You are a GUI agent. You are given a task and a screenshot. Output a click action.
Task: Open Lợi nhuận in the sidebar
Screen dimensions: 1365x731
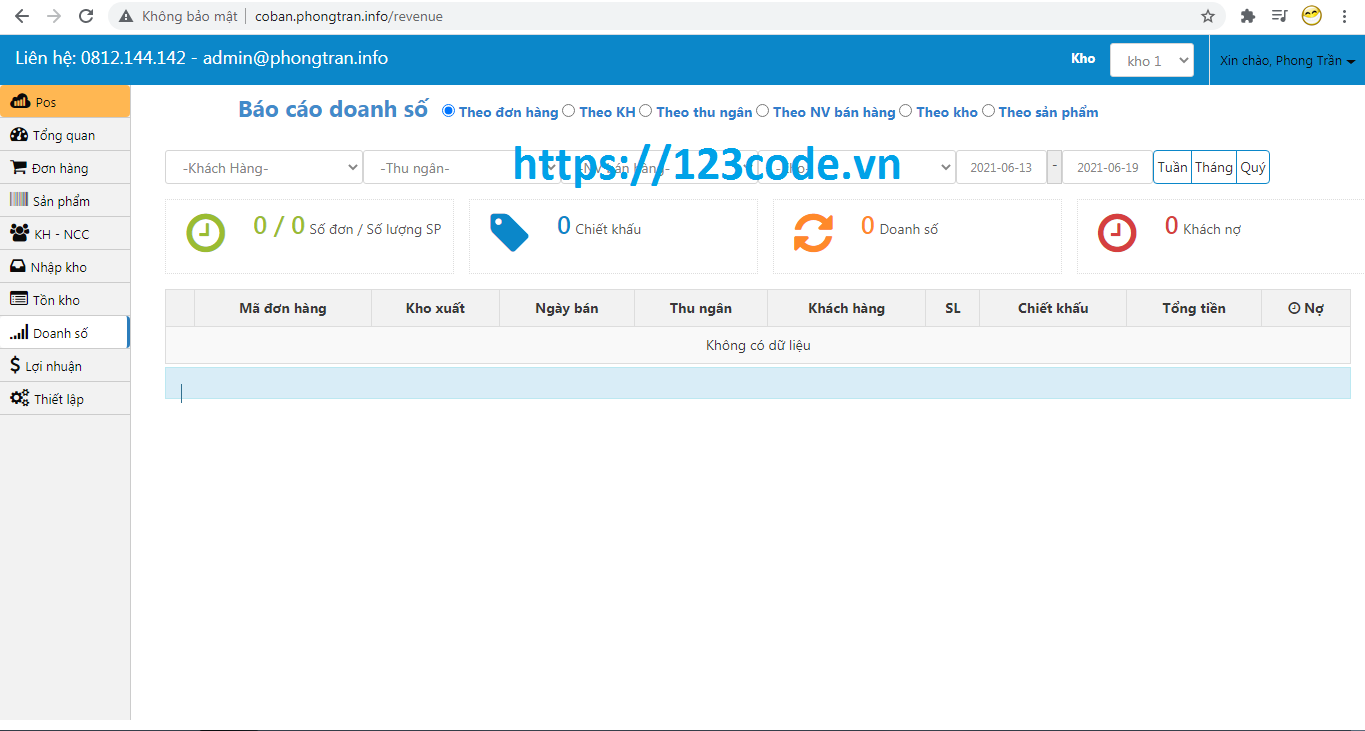(x=65, y=366)
